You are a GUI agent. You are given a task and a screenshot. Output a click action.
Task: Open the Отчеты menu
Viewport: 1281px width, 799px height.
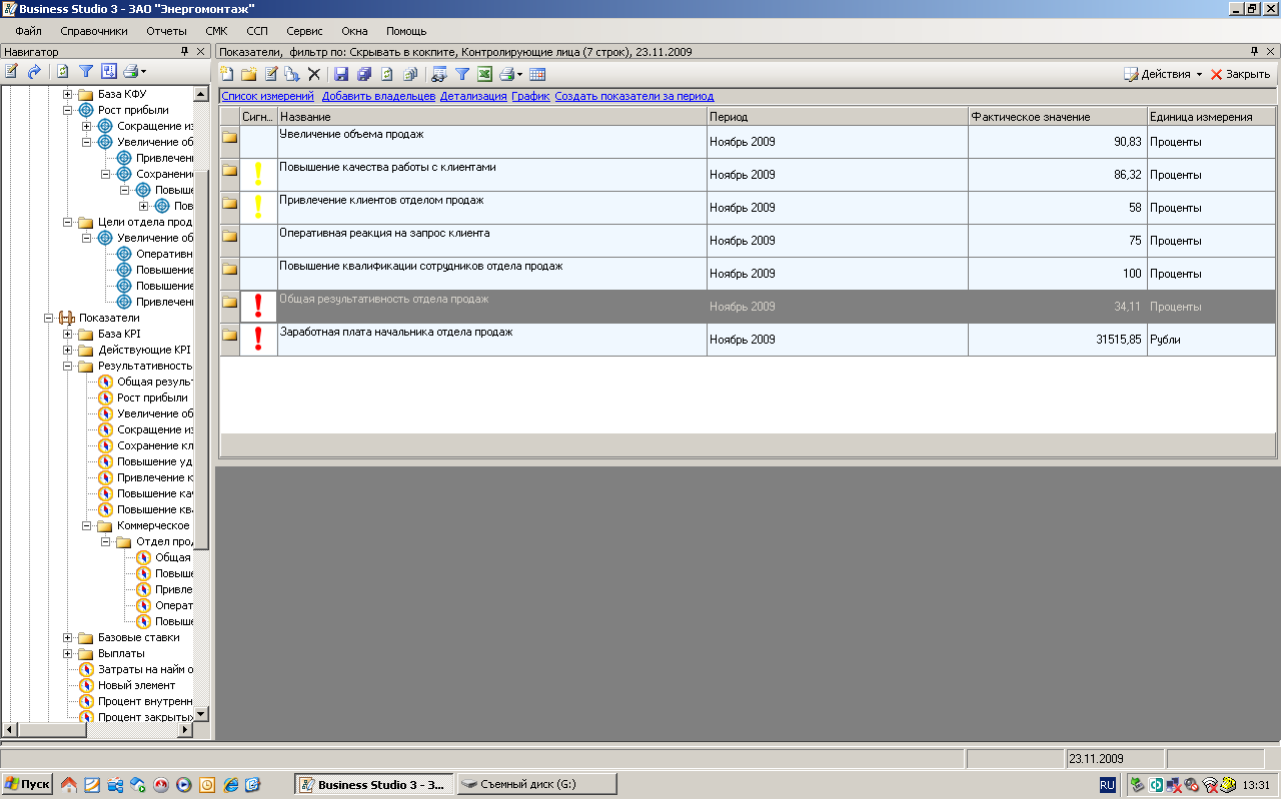(166, 31)
